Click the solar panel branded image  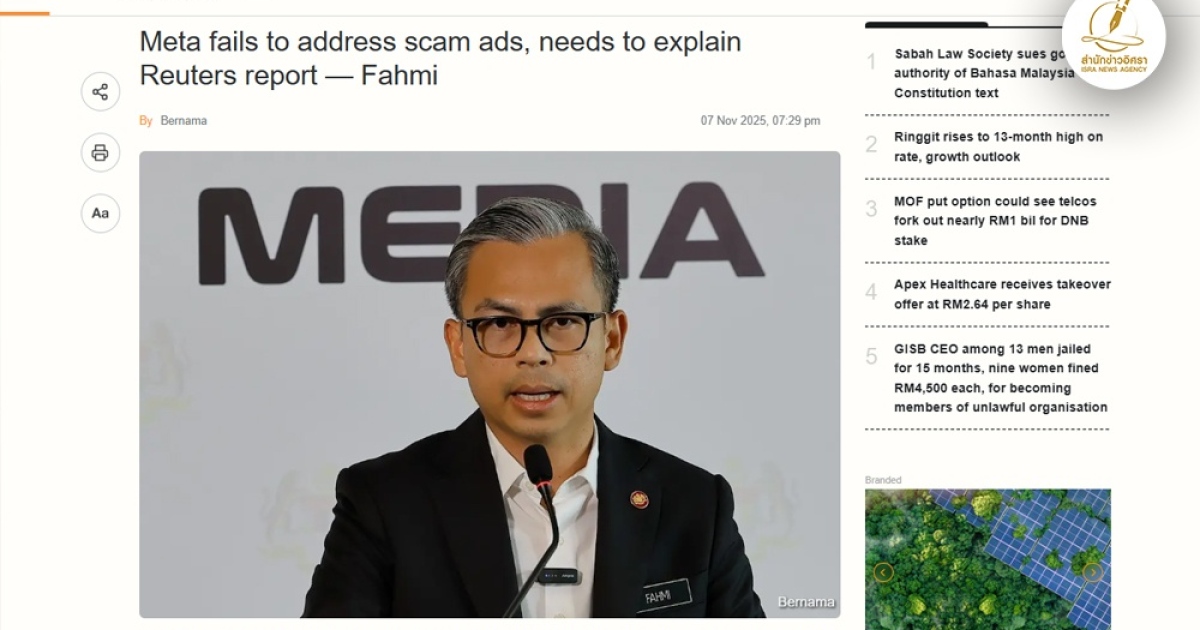pyautogui.click(x=987, y=559)
